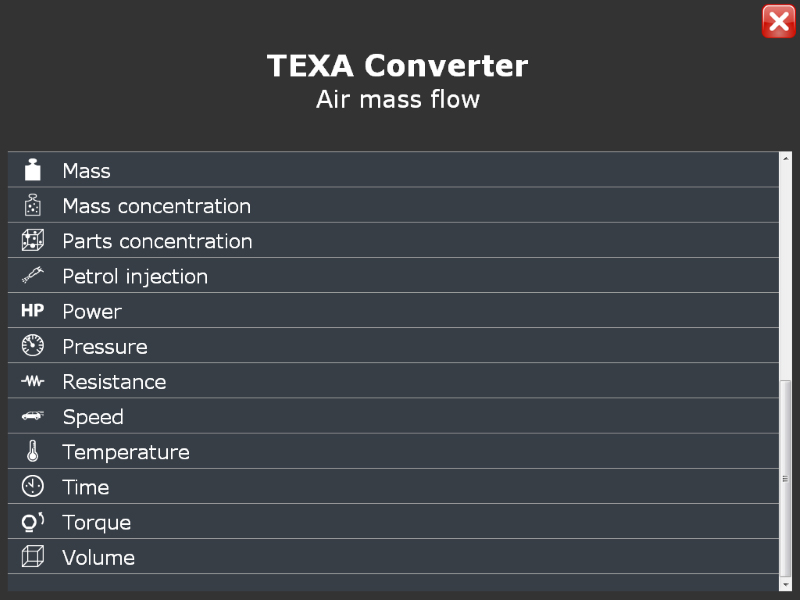Select the clock icon next to Time
Viewport: 800px width, 600px height.
[x=33, y=486]
